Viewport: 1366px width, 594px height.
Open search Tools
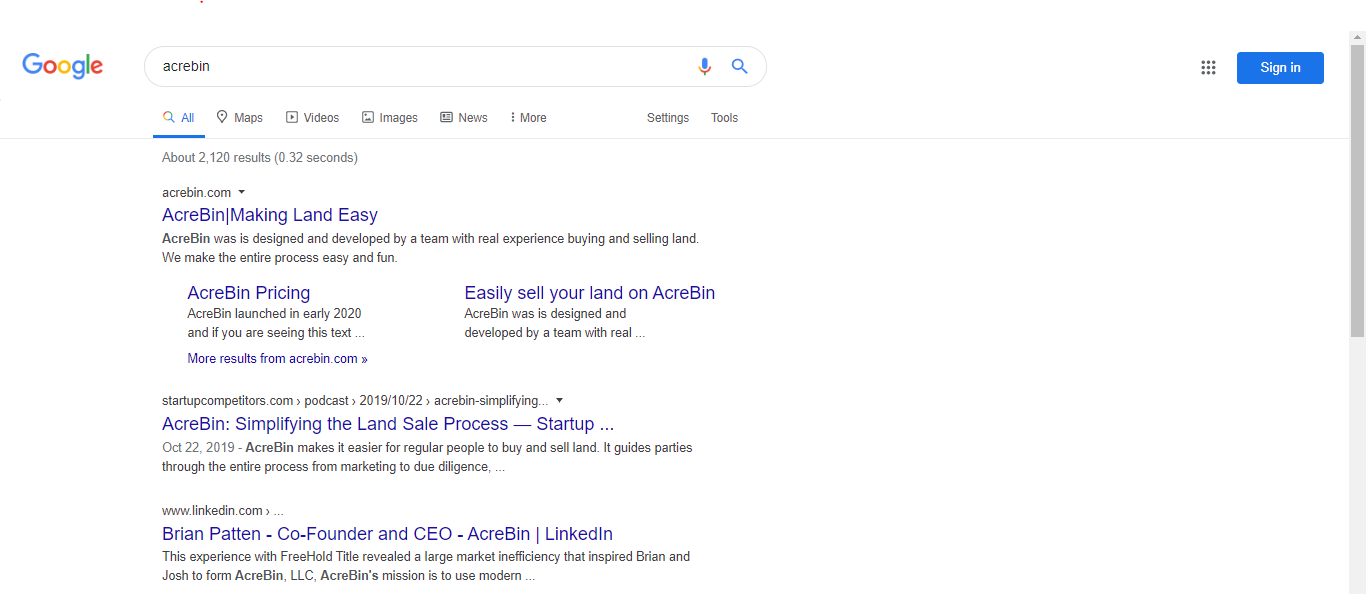click(x=724, y=118)
